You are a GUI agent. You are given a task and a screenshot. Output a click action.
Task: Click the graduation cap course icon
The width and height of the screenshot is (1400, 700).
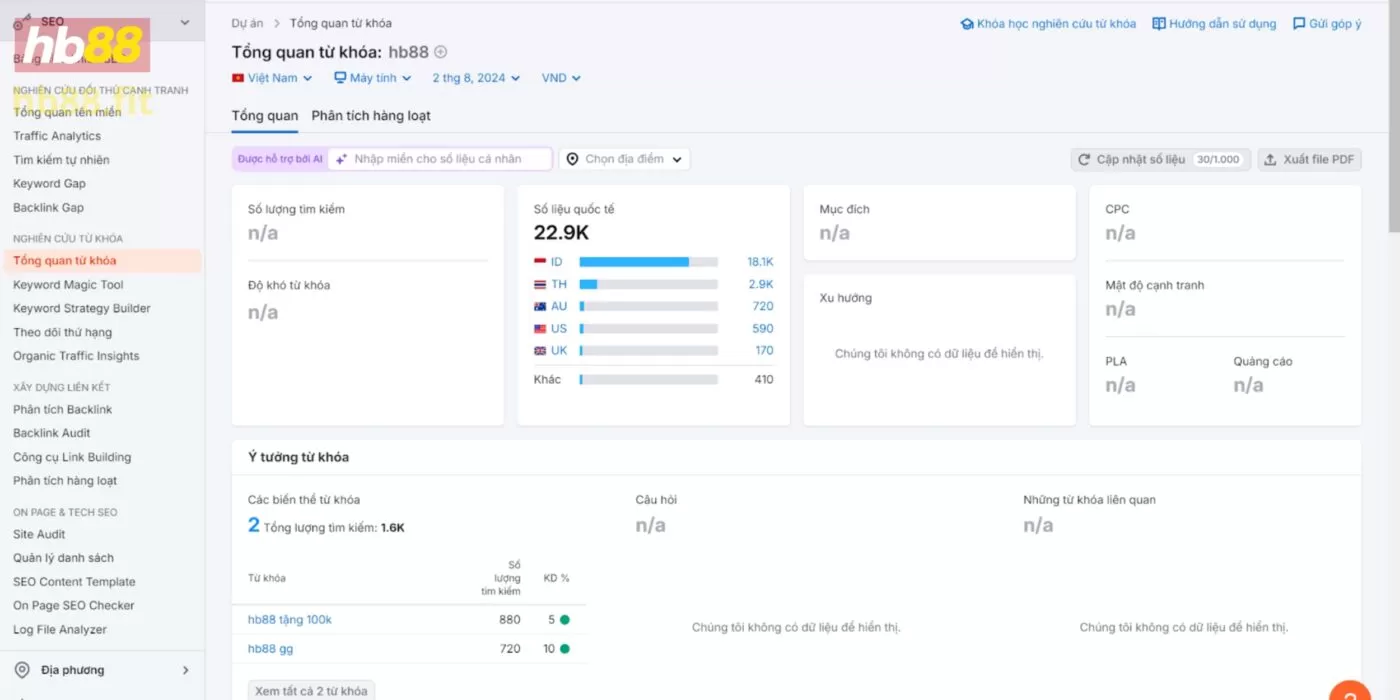967,24
